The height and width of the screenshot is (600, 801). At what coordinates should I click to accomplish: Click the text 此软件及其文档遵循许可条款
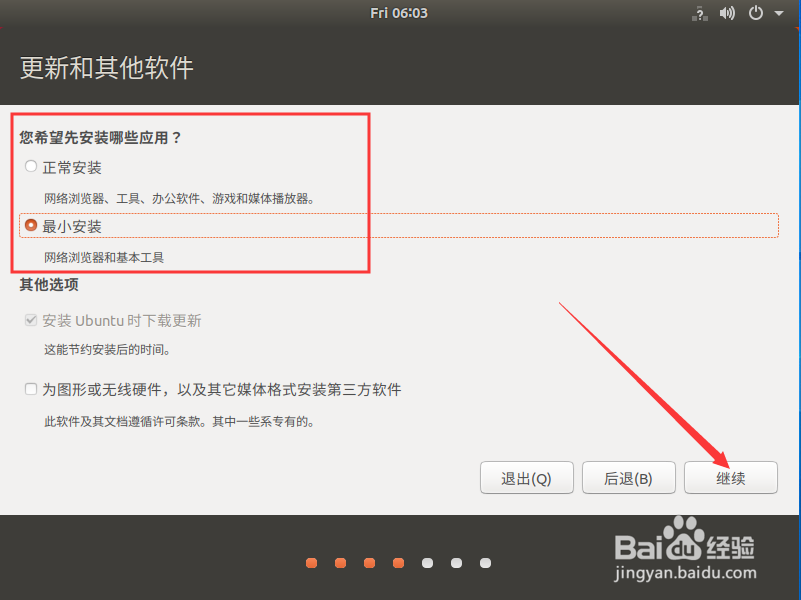(x=122, y=422)
